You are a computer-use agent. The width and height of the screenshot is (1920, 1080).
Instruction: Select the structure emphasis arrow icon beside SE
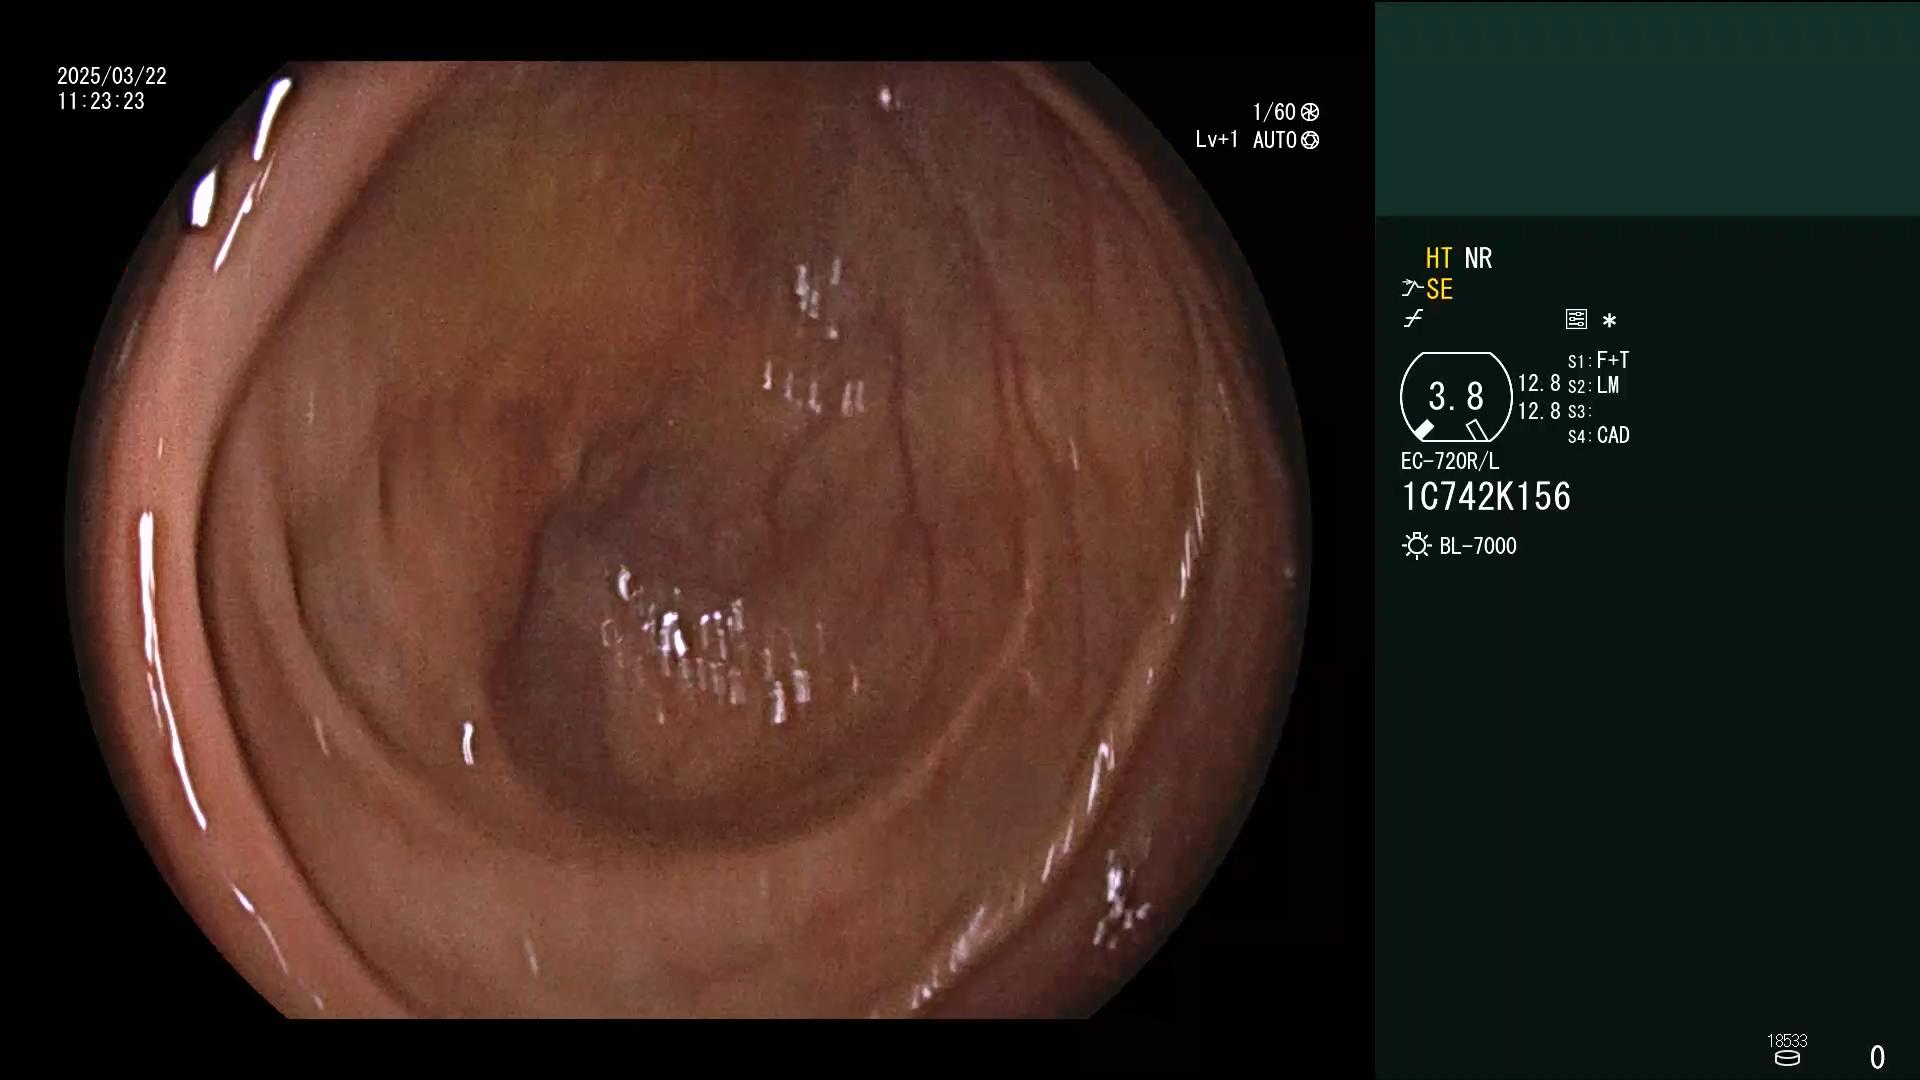pyautogui.click(x=1412, y=289)
